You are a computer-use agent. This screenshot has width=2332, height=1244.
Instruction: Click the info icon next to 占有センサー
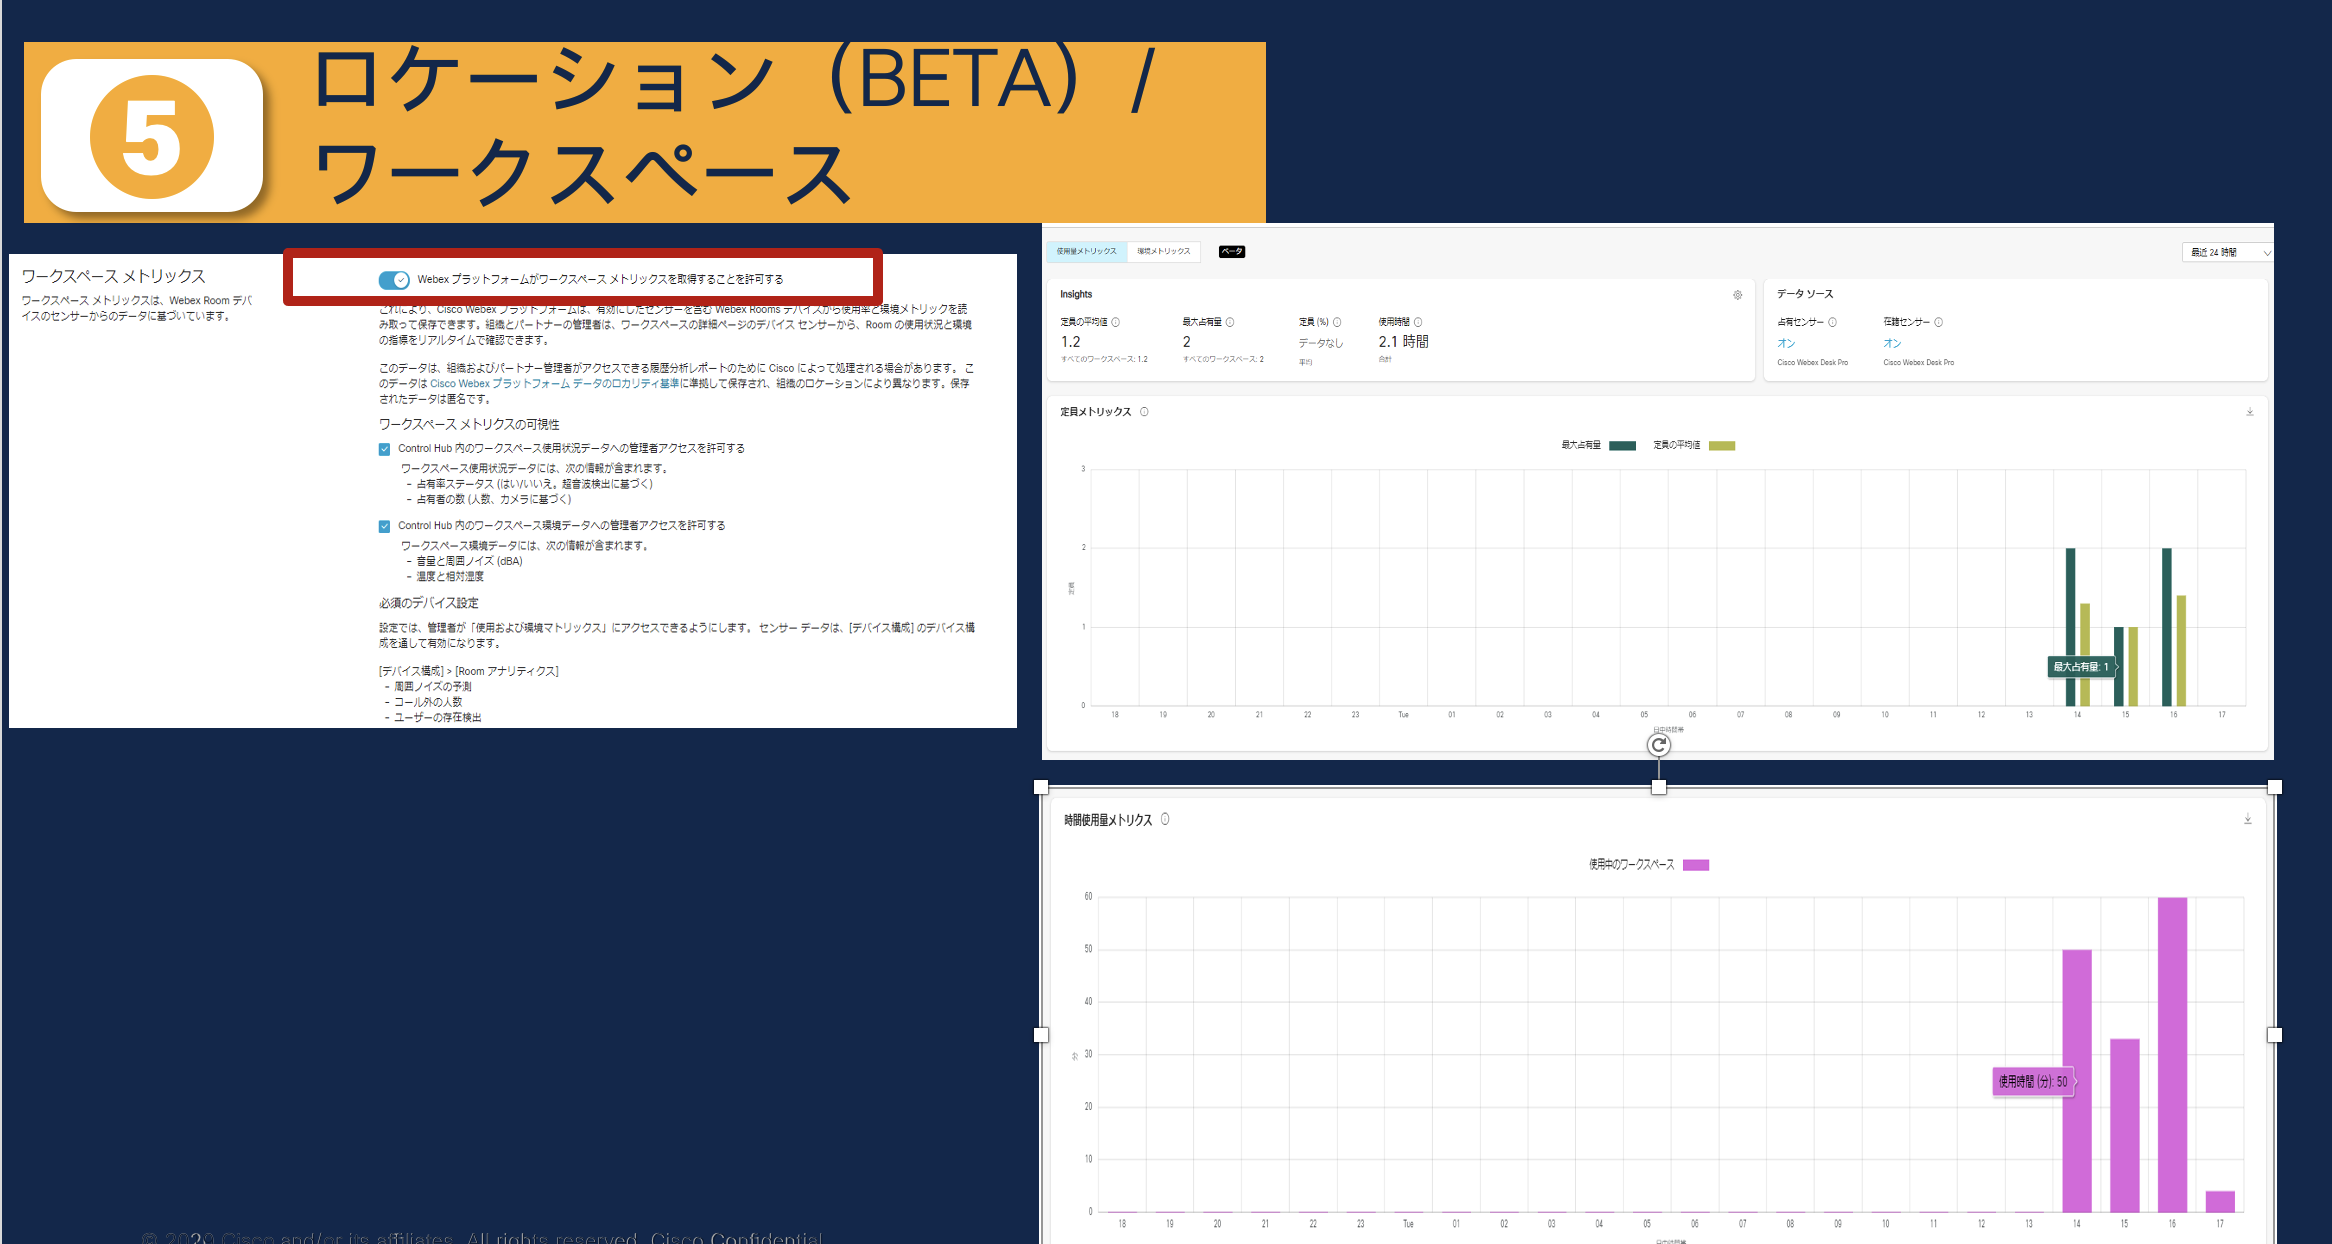point(1833,322)
